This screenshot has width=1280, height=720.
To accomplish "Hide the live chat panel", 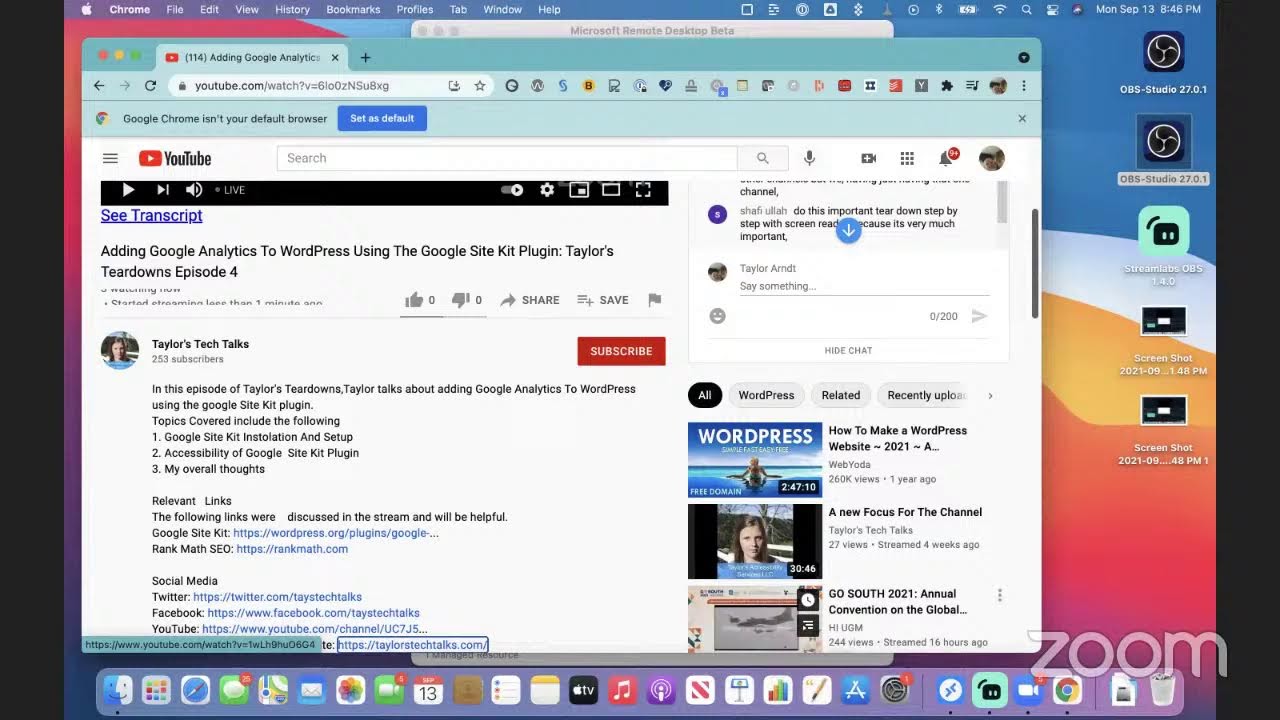I will coord(848,350).
